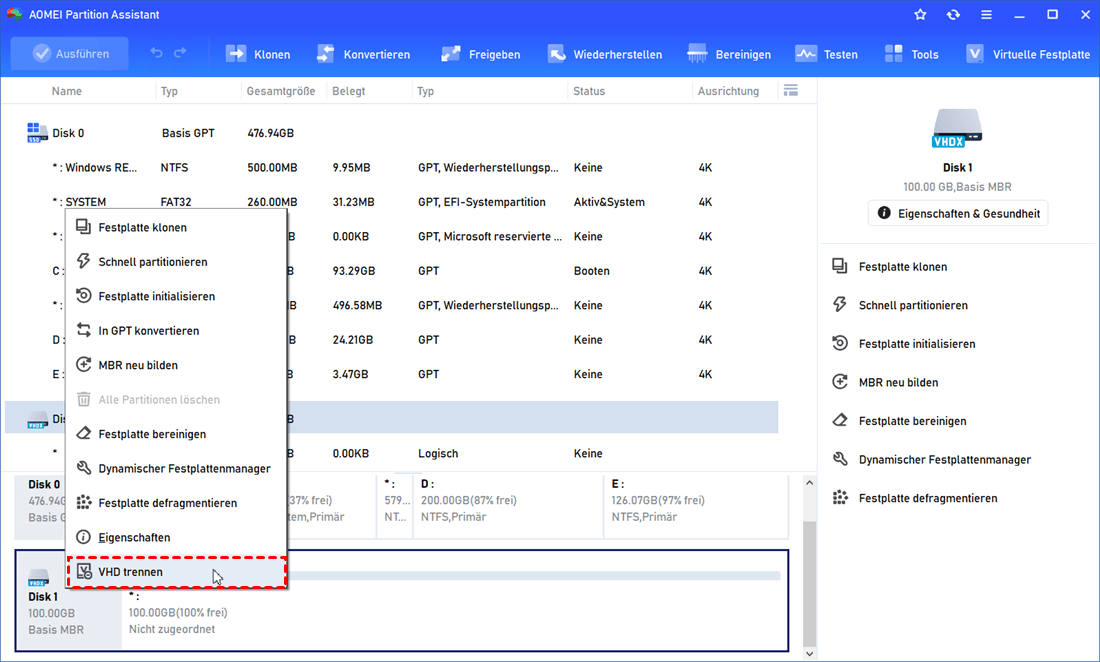Click the Disk 1 label in the disk map
The width and height of the screenshot is (1100, 662).
pos(43,597)
